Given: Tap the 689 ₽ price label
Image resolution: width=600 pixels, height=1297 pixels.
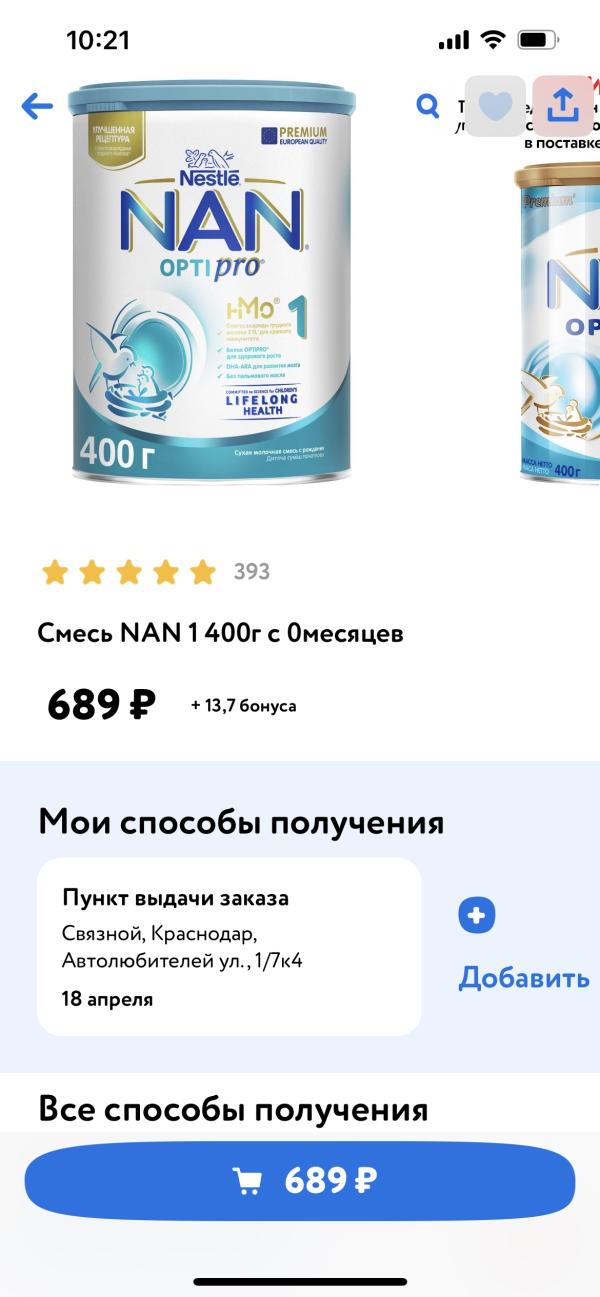Looking at the screenshot, I should point(101,706).
